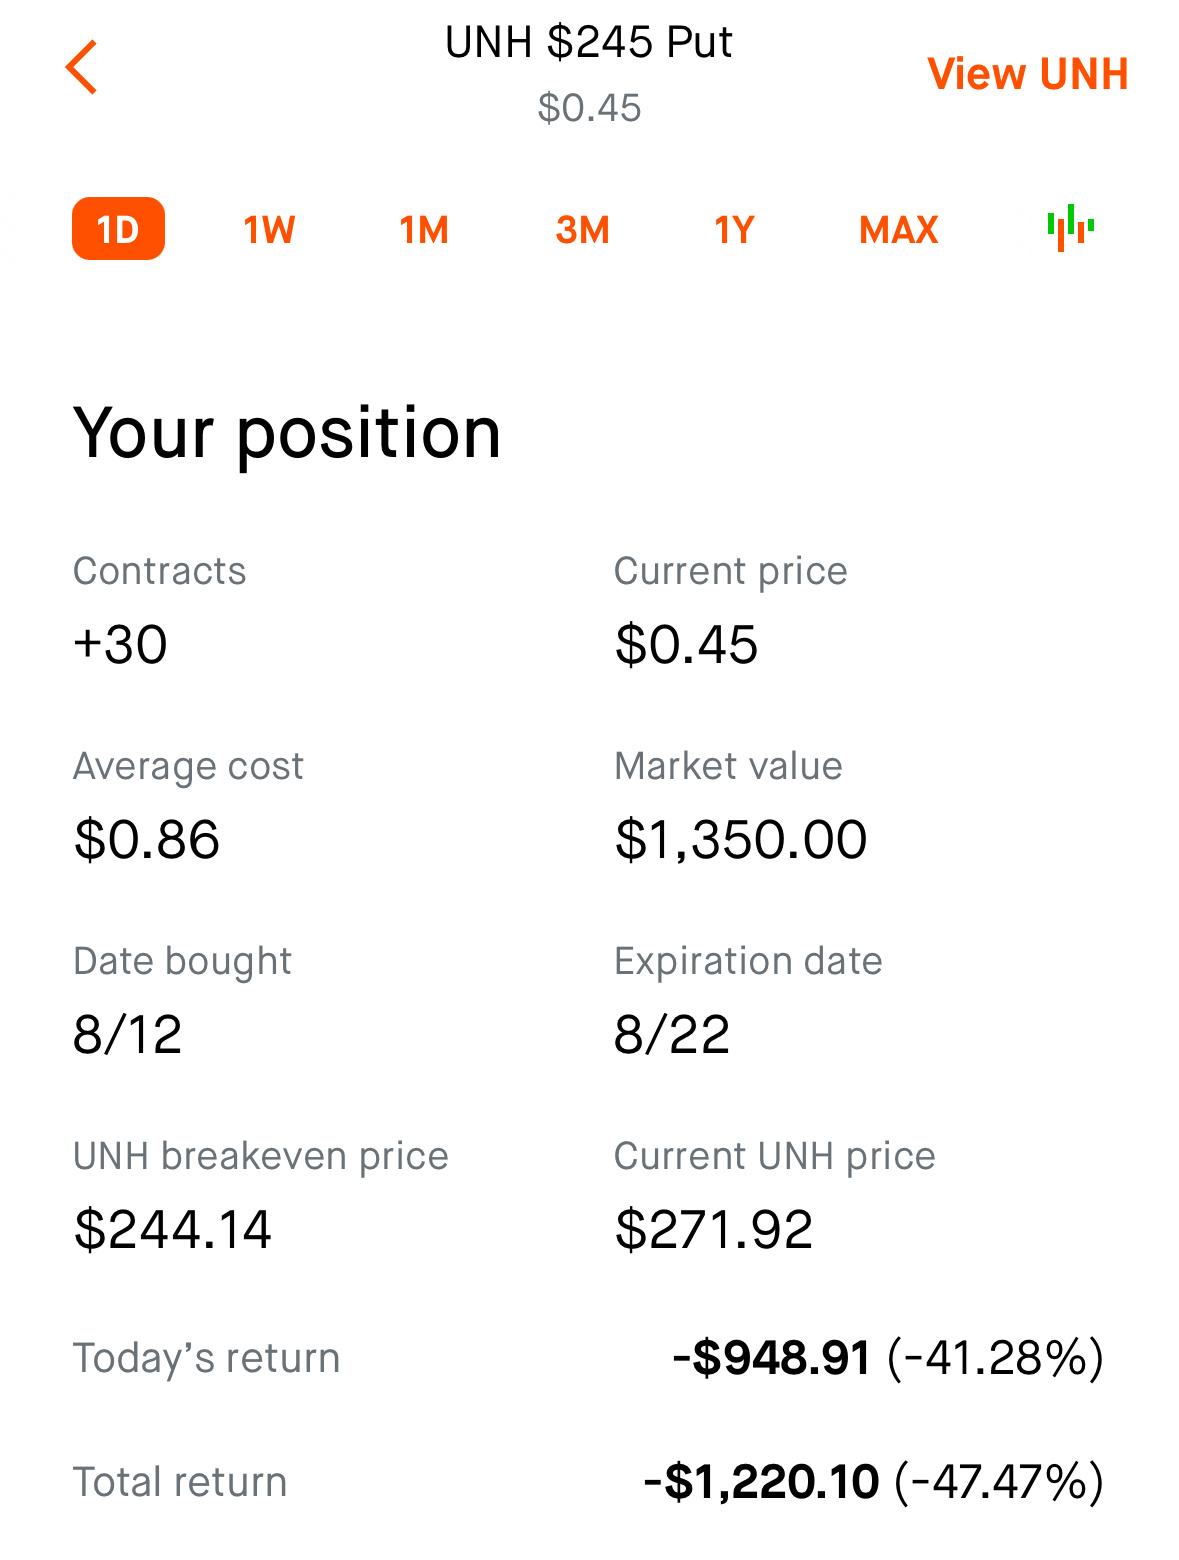The width and height of the screenshot is (1179, 1560).
Task: Tap Today's return amount -$948.91
Action: [771, 1358]
